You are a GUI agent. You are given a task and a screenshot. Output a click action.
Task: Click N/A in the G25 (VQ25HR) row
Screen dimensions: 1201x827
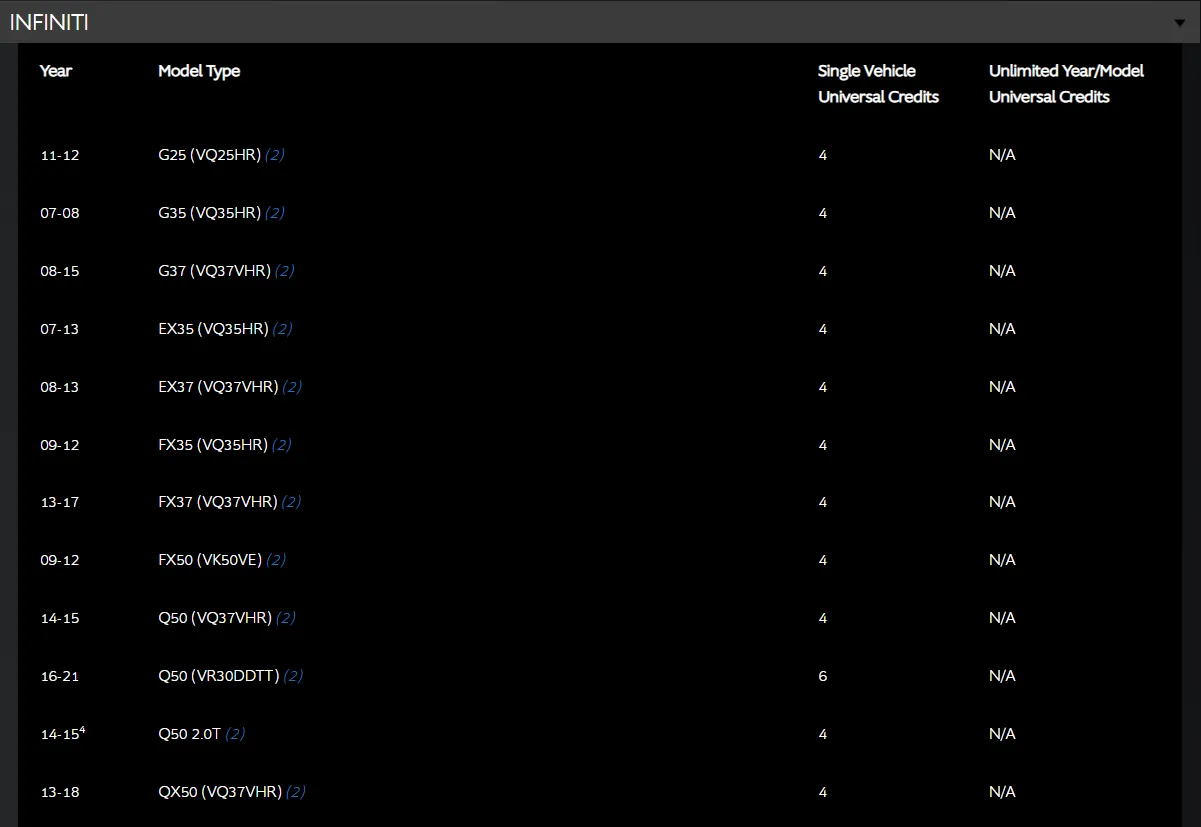(x=1002, y=155)
